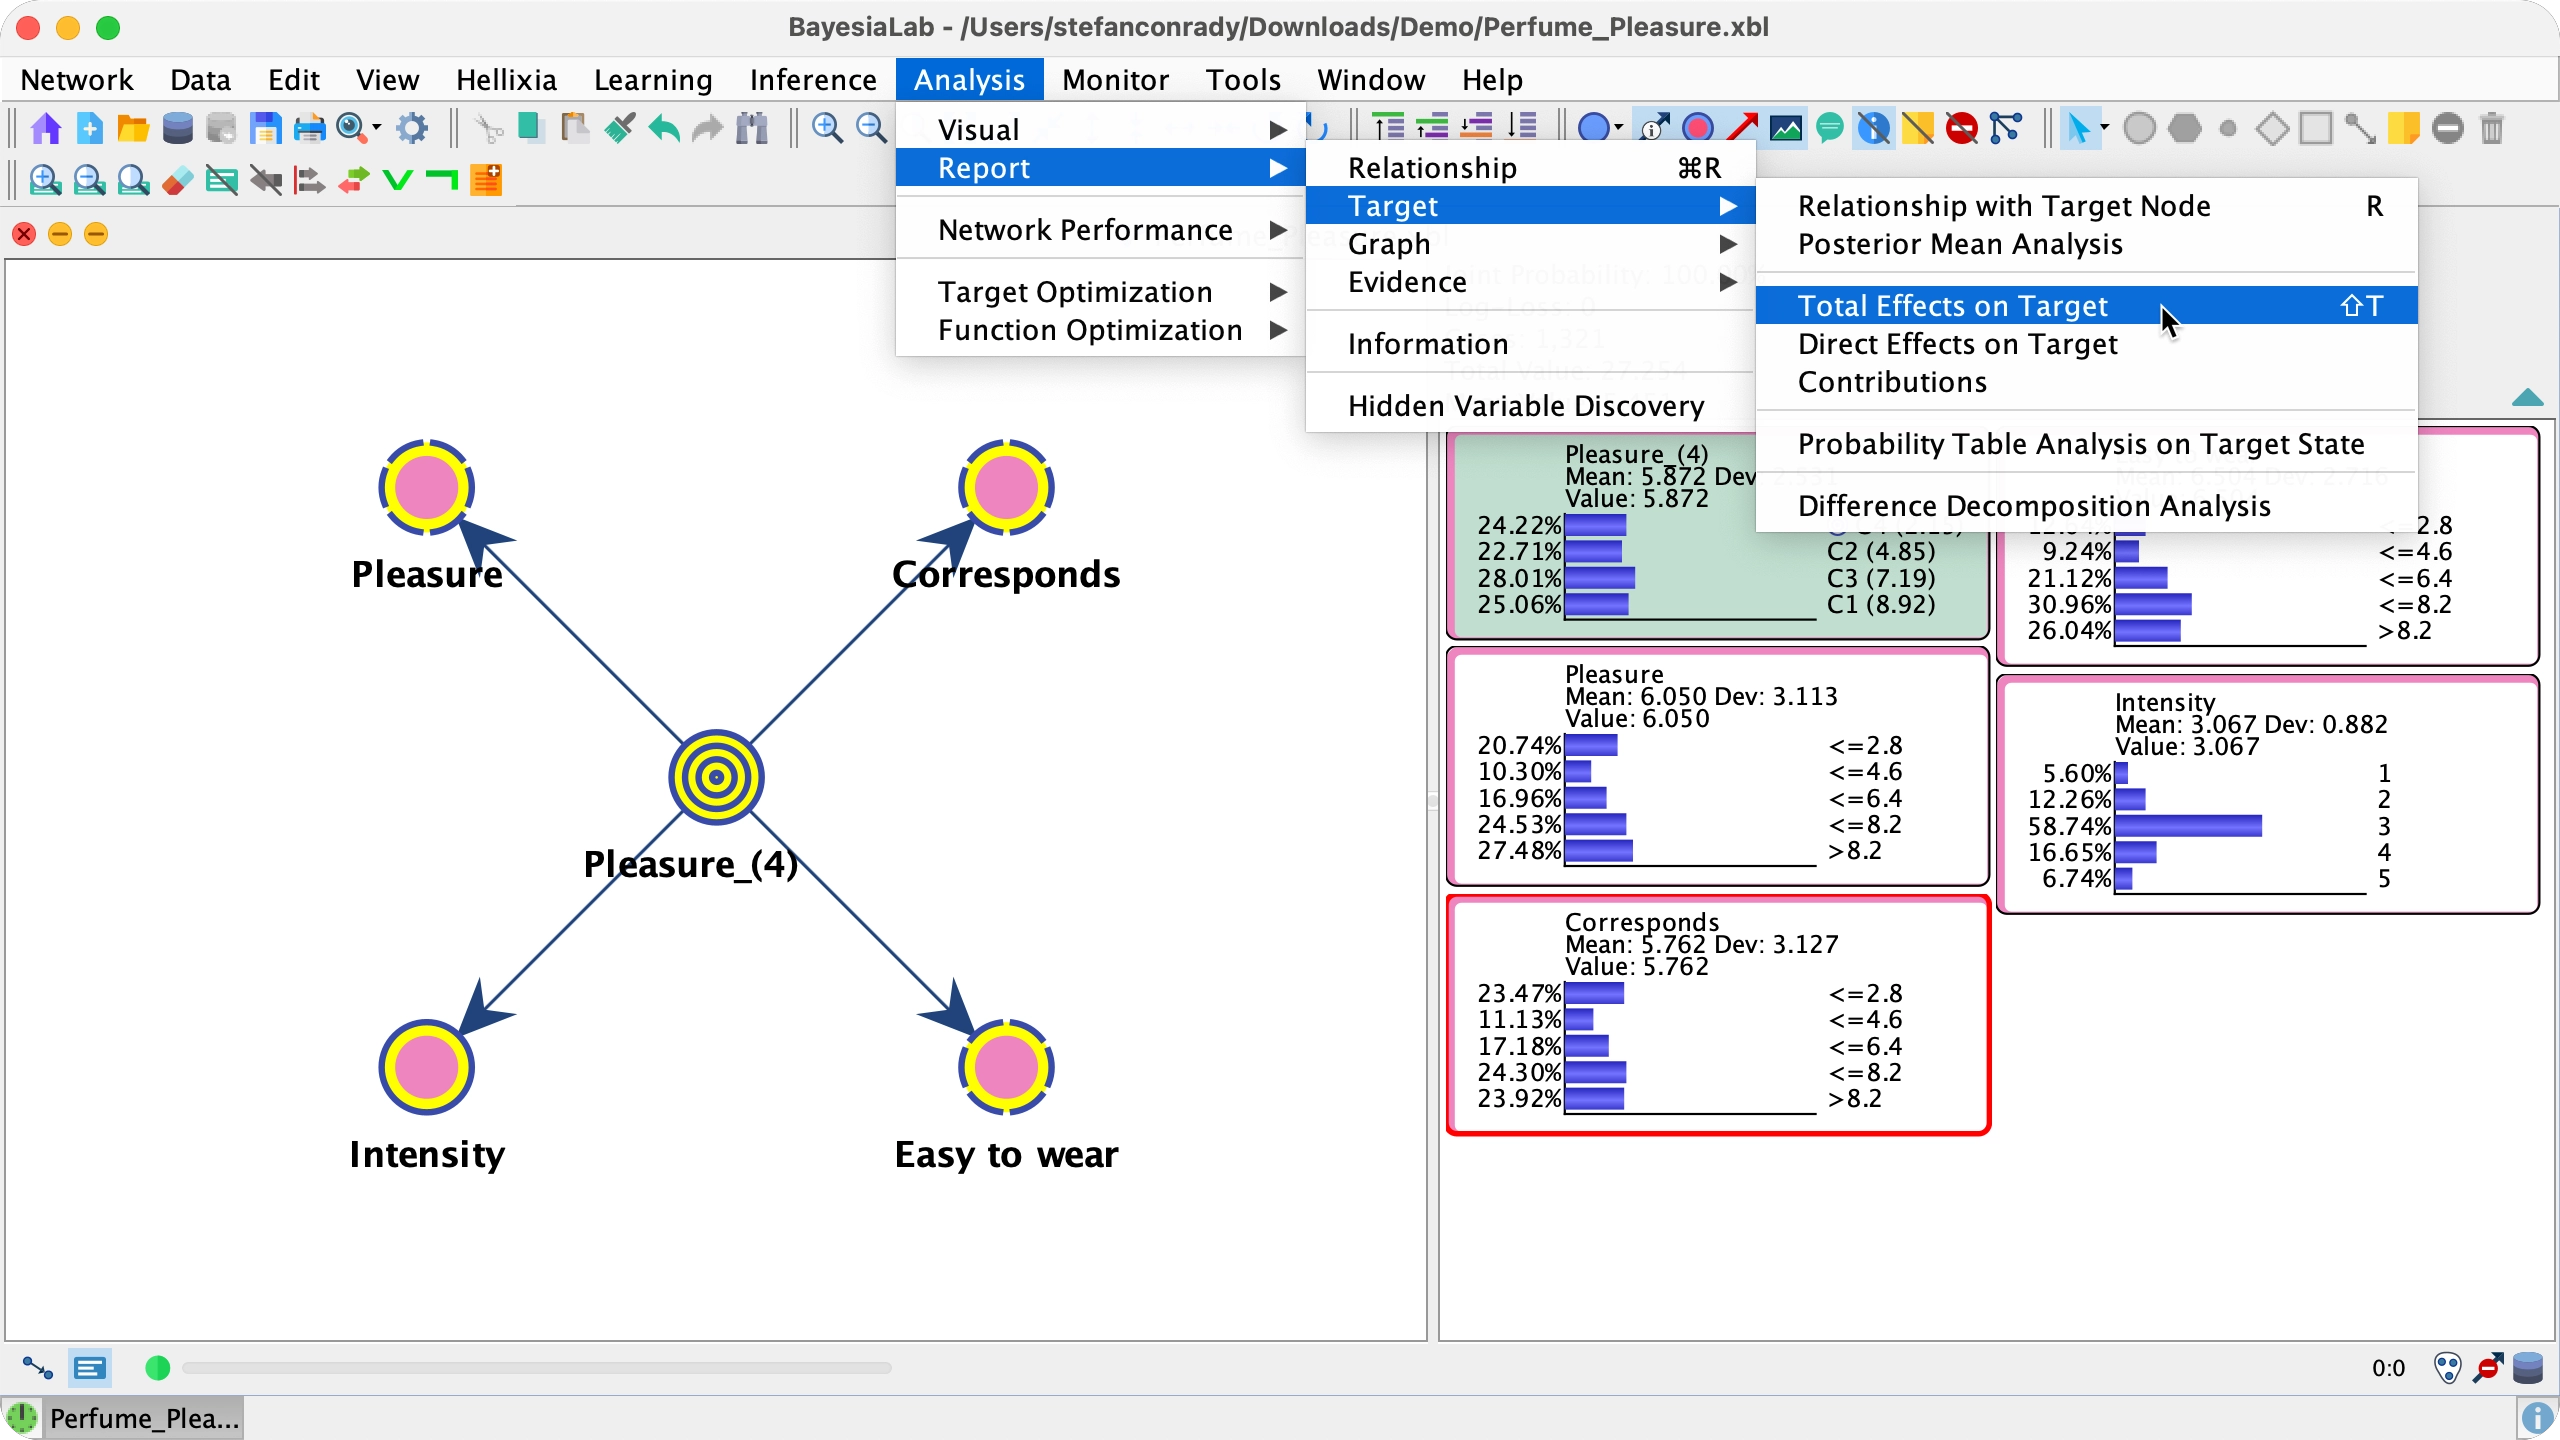This screenshot has height=1440, width=2560.
Task: Click the database icon in toolbar
Action: tap(177, 128)
